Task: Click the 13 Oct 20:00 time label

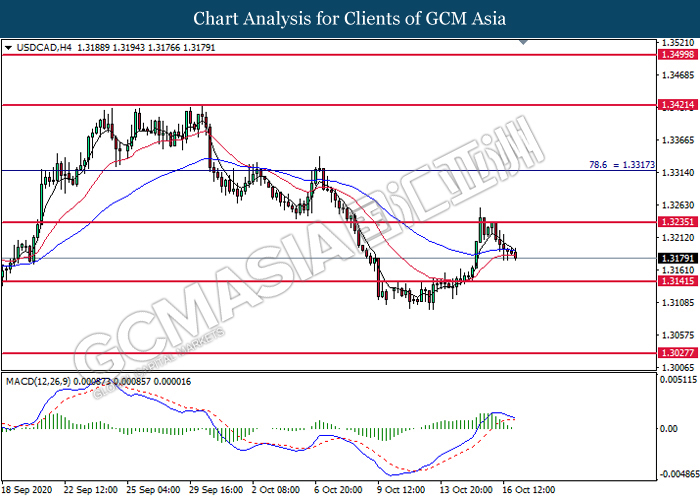Action: coord(467,490)
